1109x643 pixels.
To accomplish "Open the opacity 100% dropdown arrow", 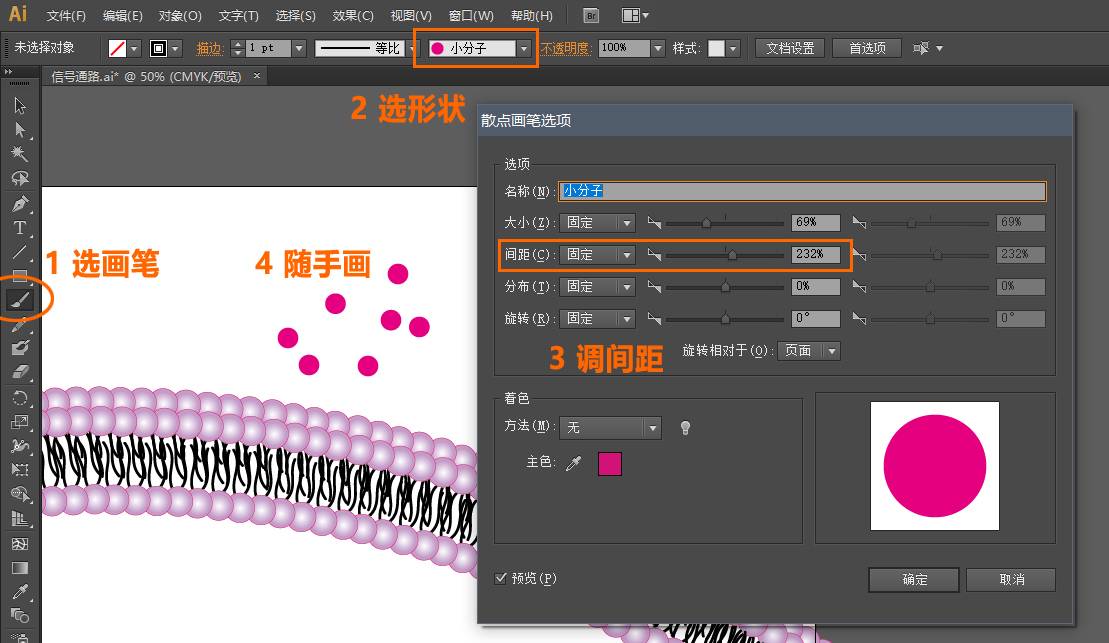I will (658, 48).
